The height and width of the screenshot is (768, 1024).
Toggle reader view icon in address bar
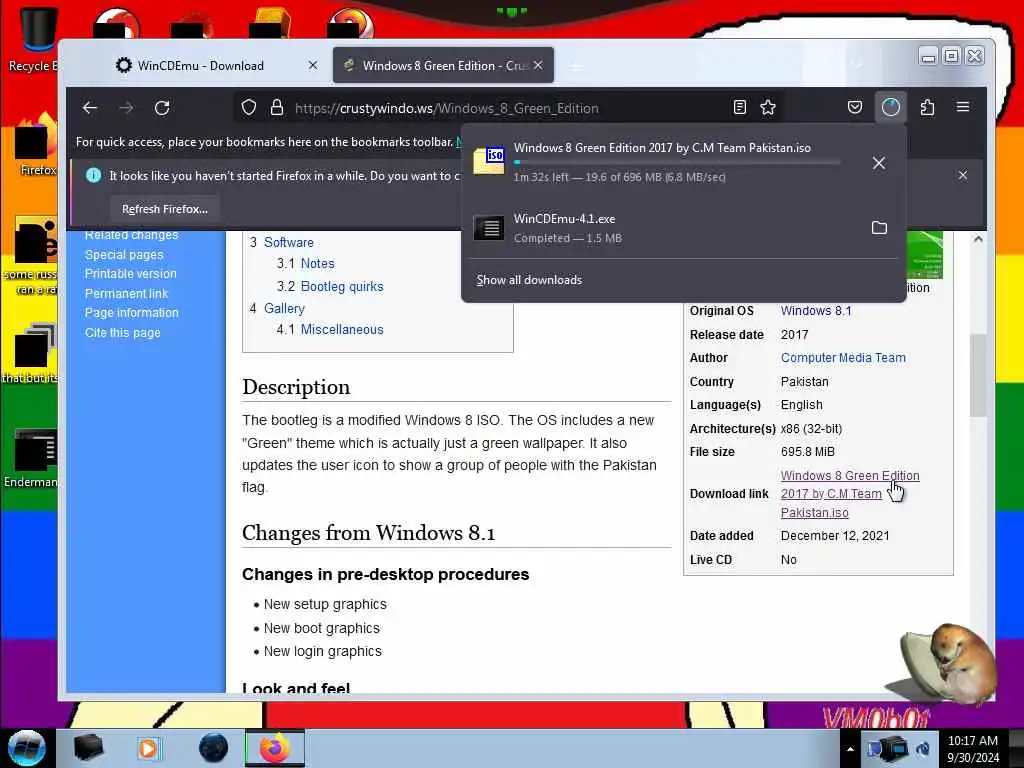click(739, 107)
